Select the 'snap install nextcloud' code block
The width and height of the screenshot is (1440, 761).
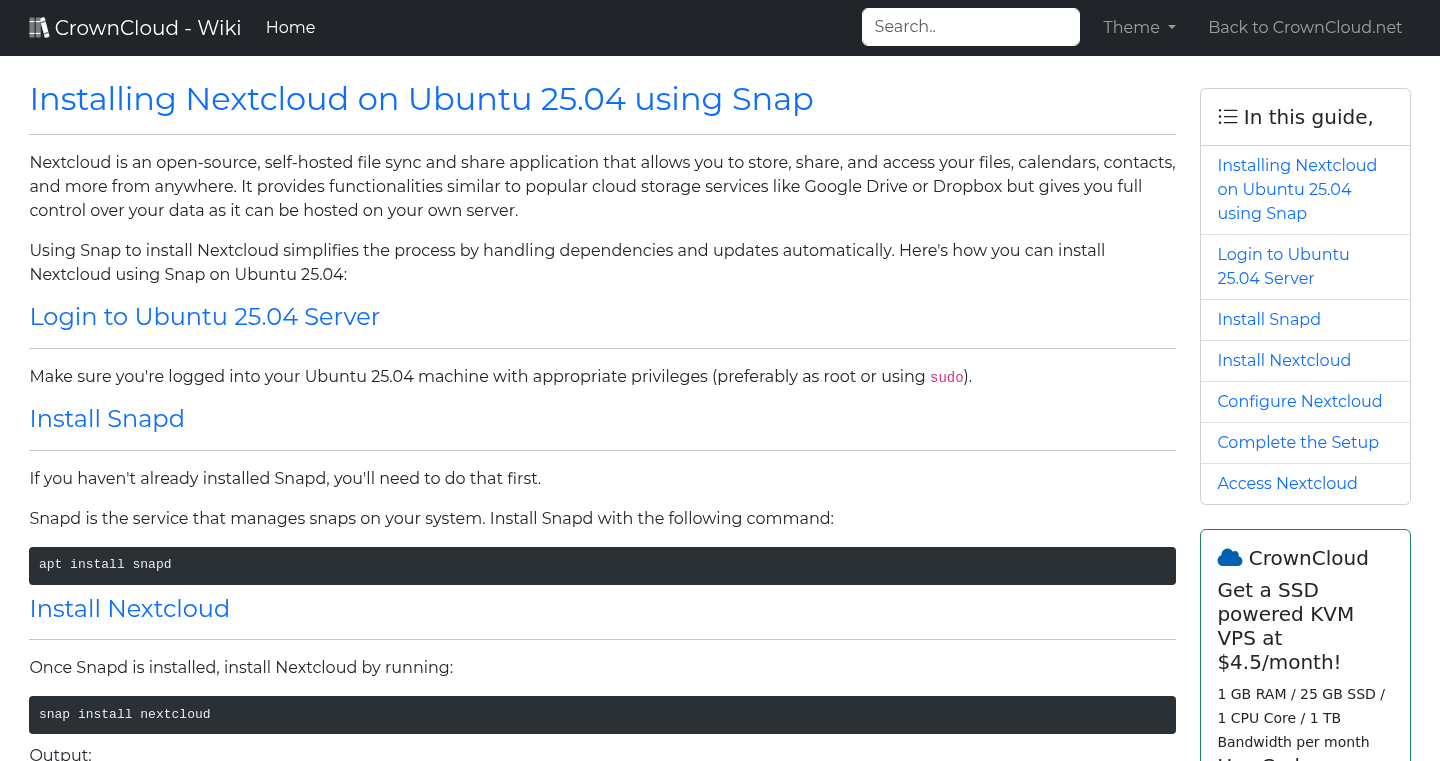[602, 714]
